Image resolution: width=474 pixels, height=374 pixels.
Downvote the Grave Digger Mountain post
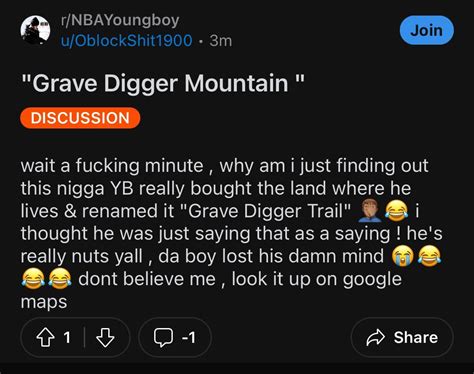point(105,337)
